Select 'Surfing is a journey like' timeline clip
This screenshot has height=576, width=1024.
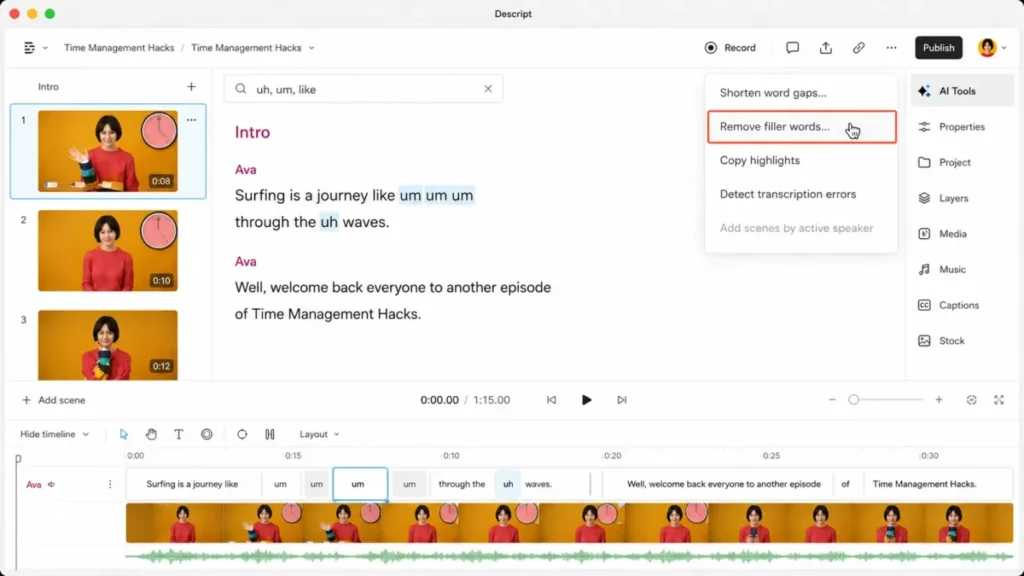point(193,484)
